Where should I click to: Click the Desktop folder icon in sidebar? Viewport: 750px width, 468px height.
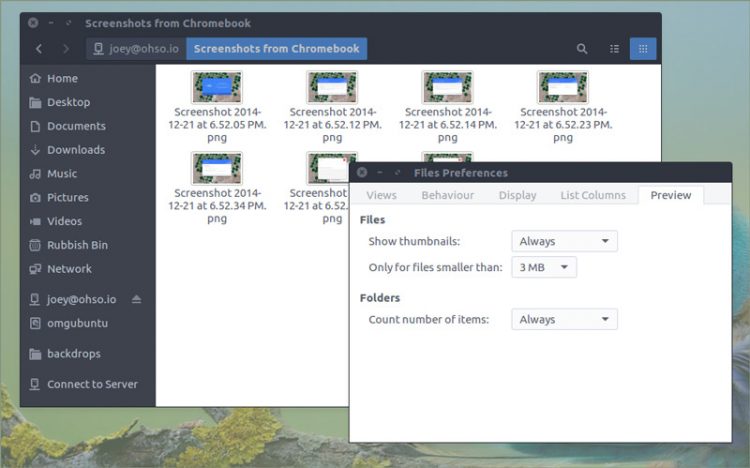35,102
